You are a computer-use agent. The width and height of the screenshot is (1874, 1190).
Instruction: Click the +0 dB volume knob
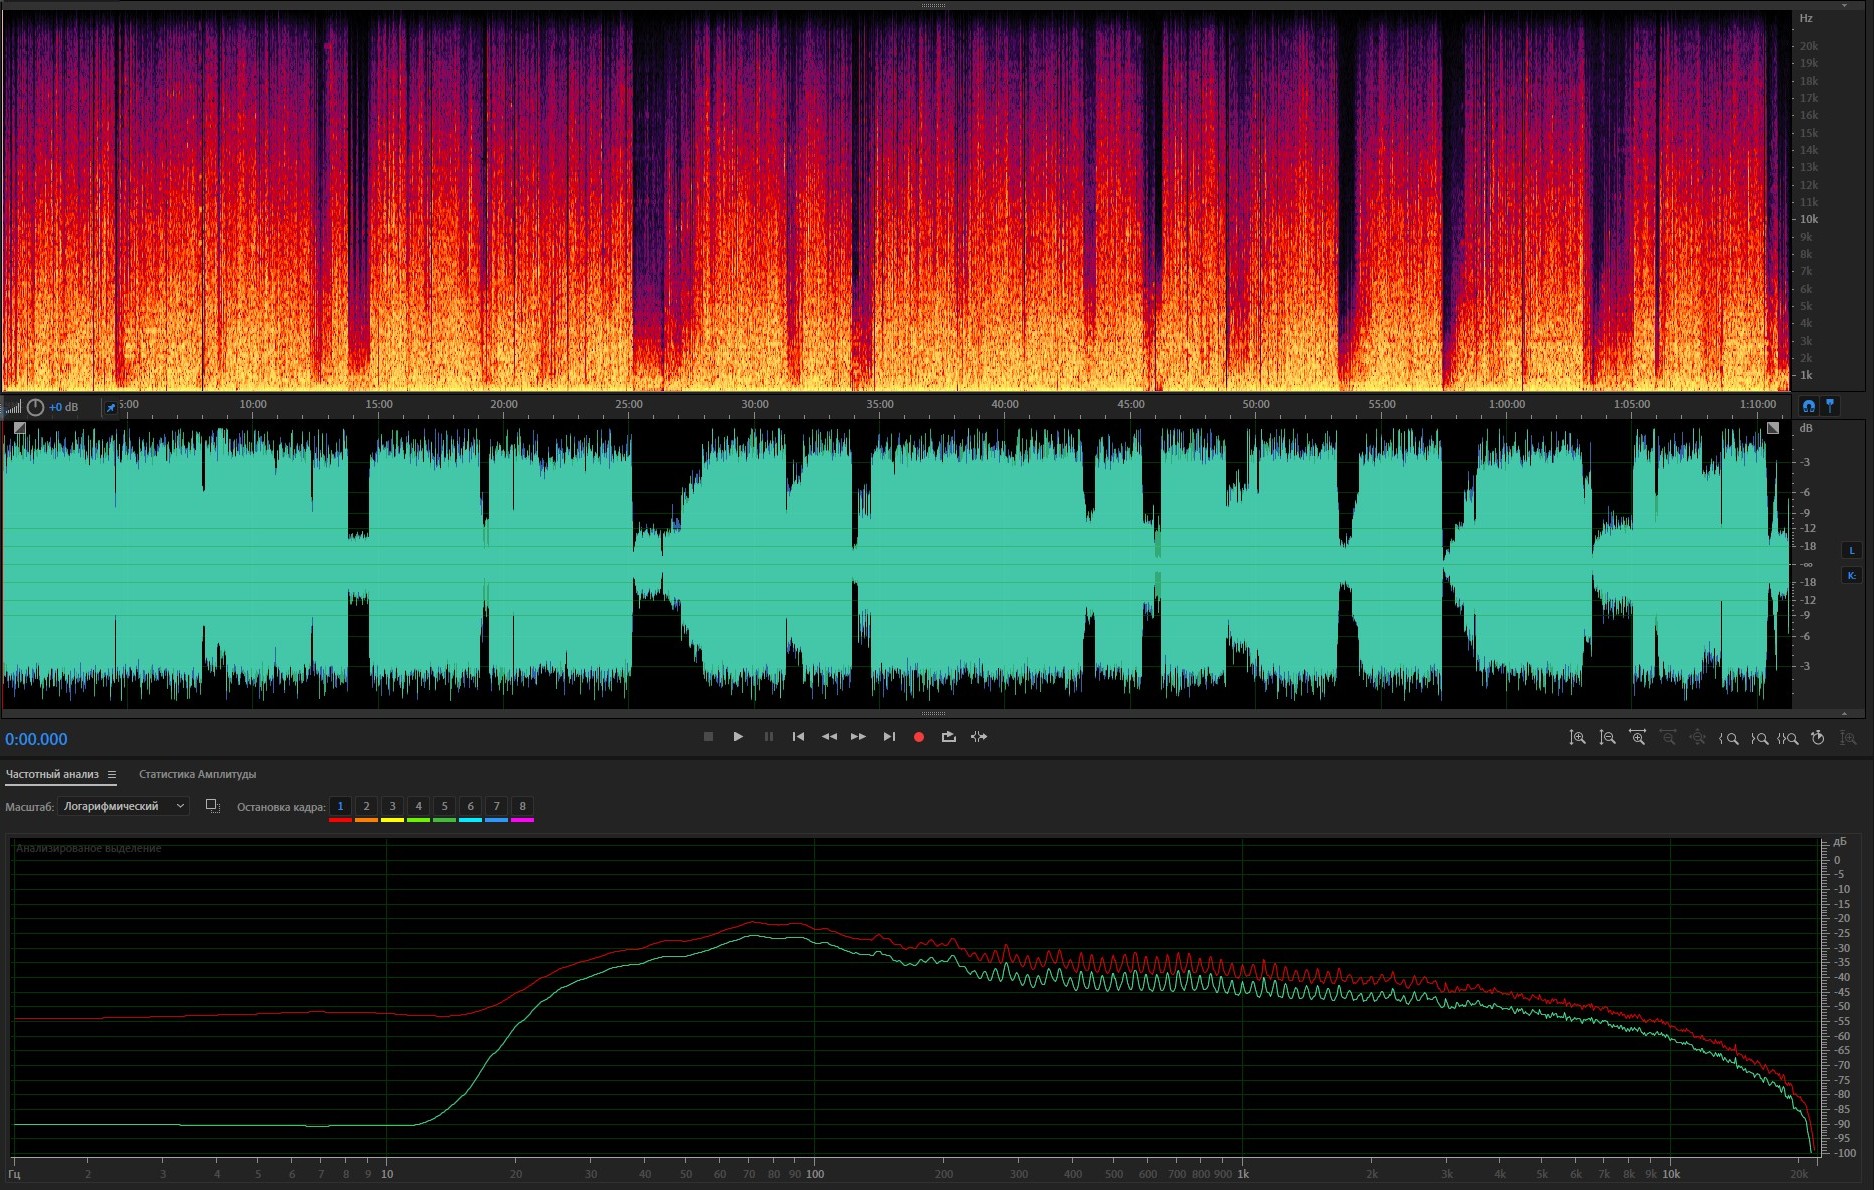tap(36, 407)
